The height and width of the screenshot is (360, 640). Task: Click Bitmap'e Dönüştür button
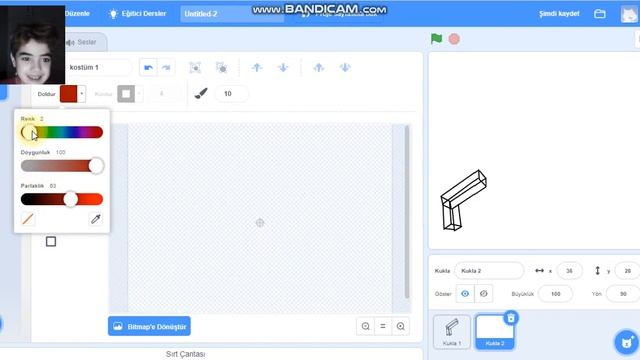pos(149,326)
